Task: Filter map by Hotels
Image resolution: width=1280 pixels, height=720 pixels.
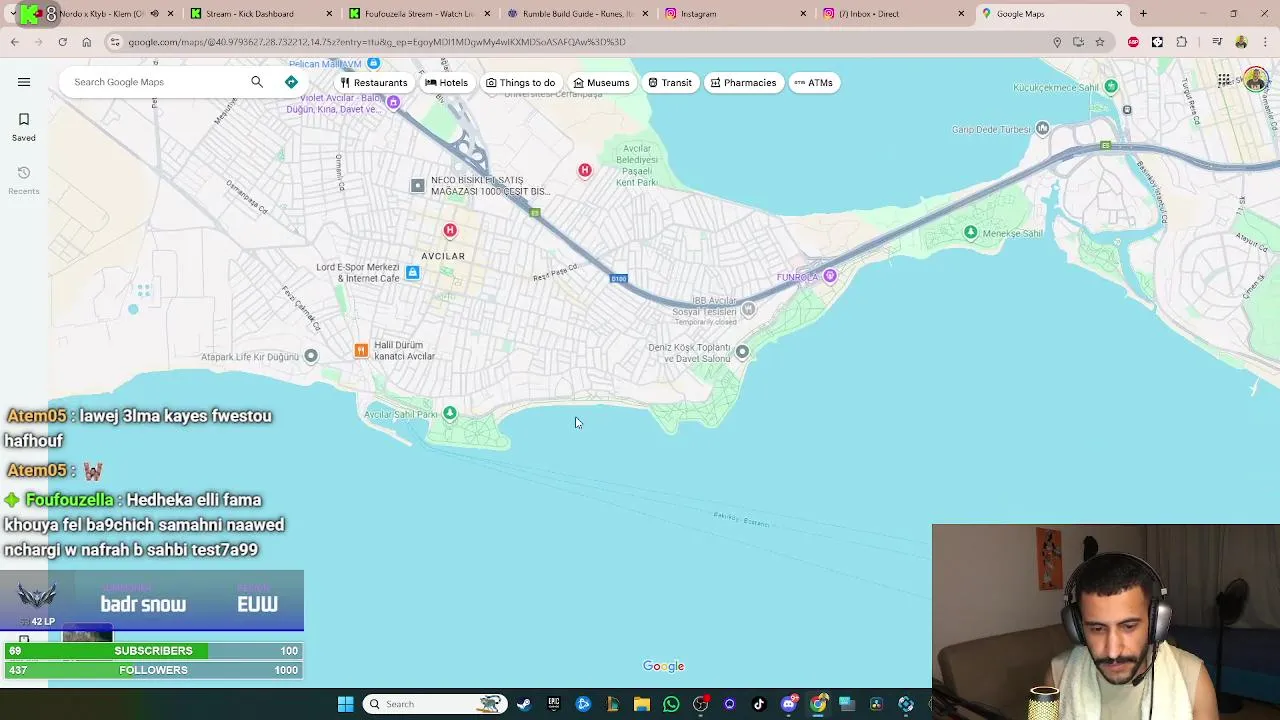Action: pos(447,83)
